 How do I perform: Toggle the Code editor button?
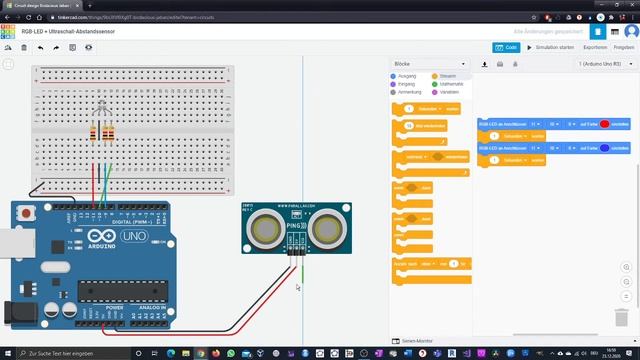pyautogui.click(x=506, y=48)
